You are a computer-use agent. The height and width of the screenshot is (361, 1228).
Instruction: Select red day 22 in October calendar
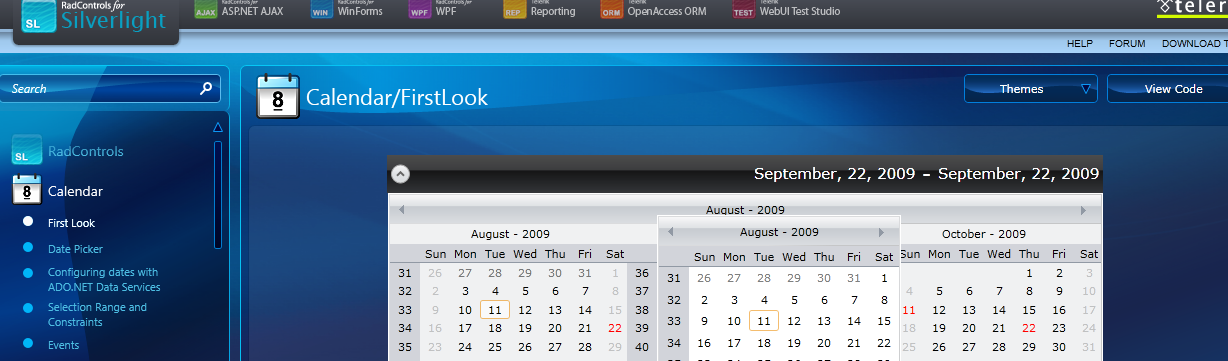[1029, 328]
